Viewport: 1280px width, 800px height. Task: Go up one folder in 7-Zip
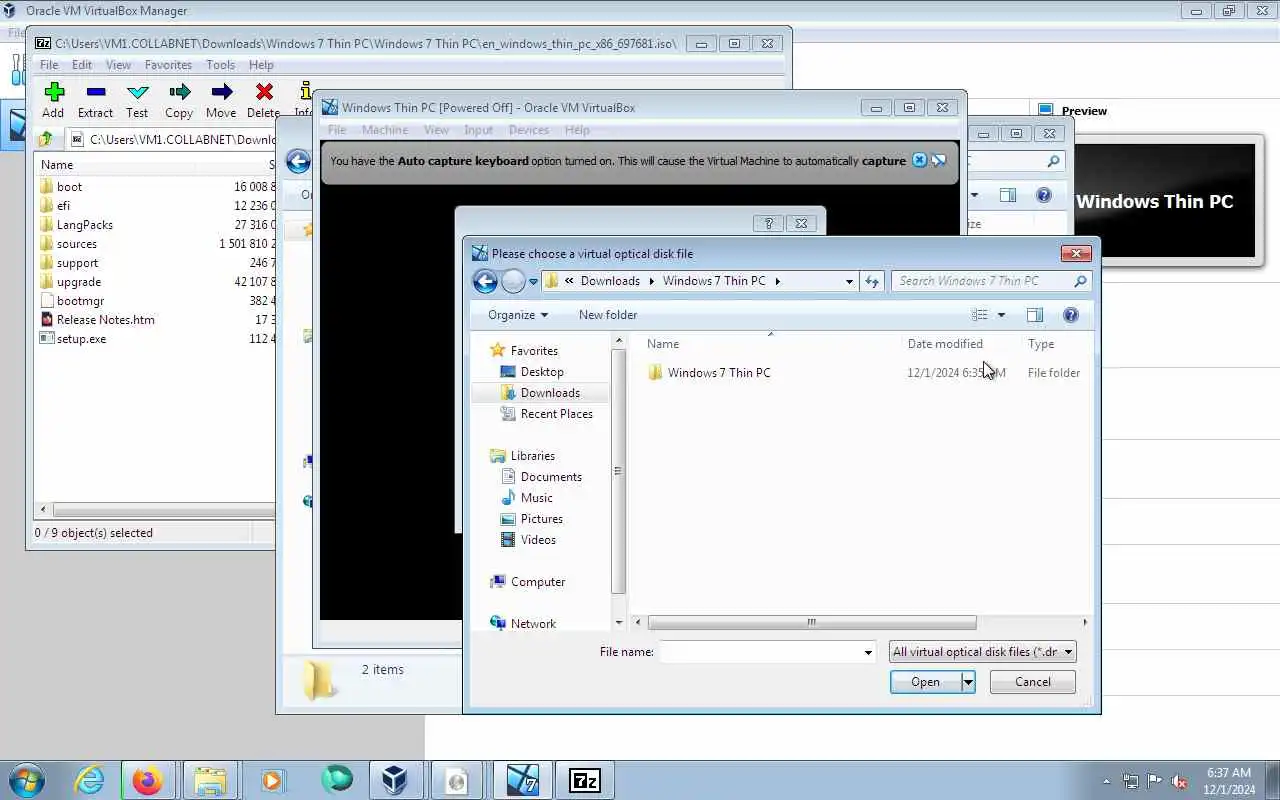coord(46,139)
